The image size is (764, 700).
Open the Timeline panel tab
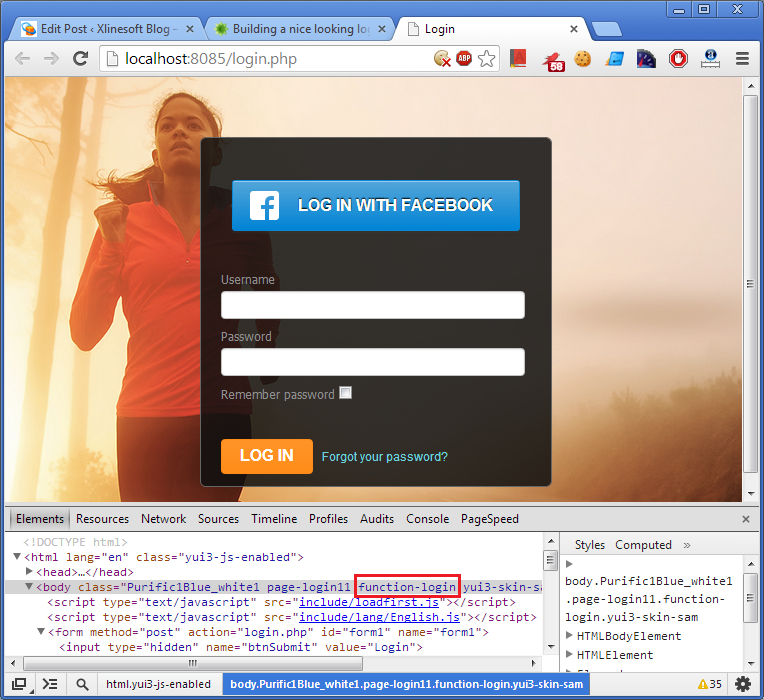[x=274, y=519]
